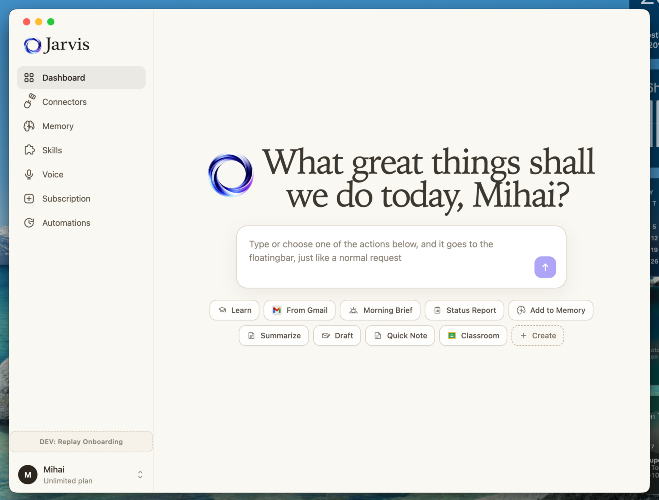The height and width of the screenshot is (500, 659).
Task: Click the sunrise icon on Morning Brief
Action: [353, 310]
